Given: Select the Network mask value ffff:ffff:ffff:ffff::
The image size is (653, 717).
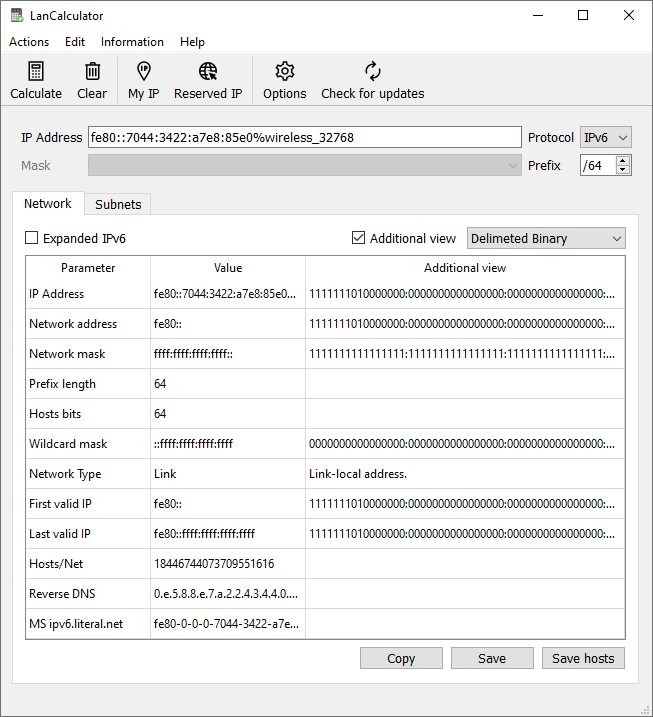Looking at the screenshot, I should pyautogui.click(x=228, y=354).
